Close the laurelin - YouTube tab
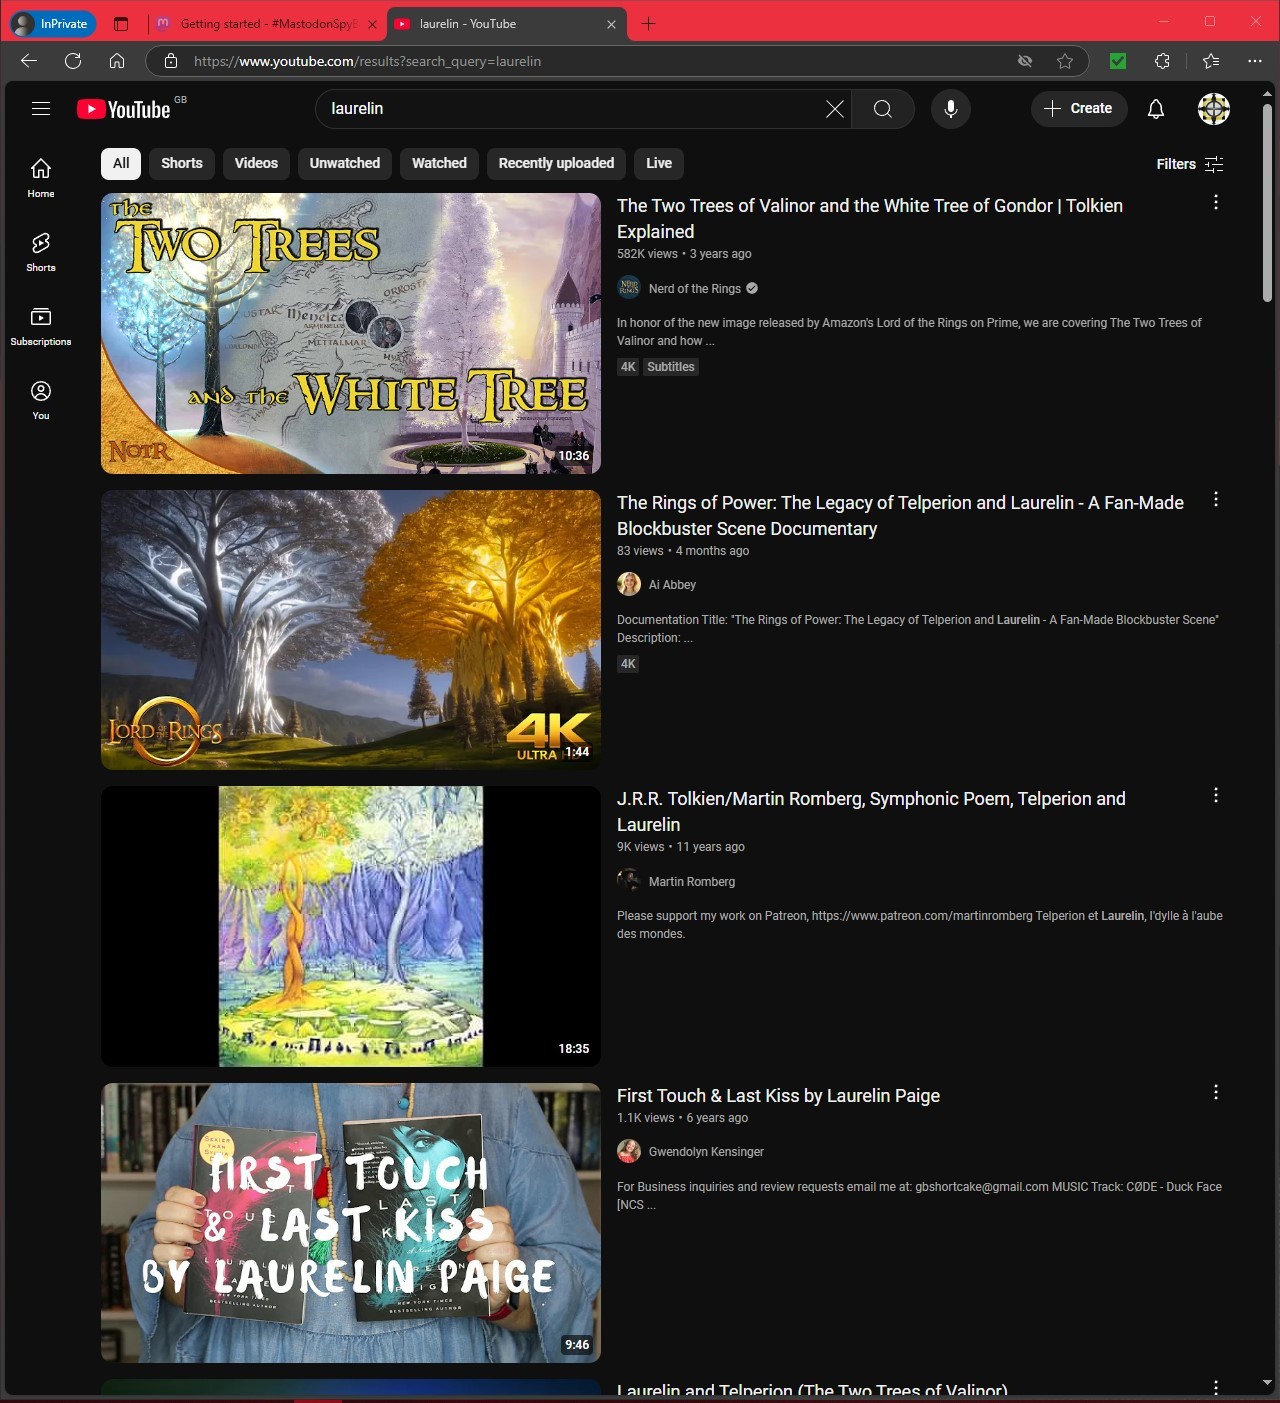Image resolution: width=1280 pixels, height=1403 pixels. click(611, 24)
